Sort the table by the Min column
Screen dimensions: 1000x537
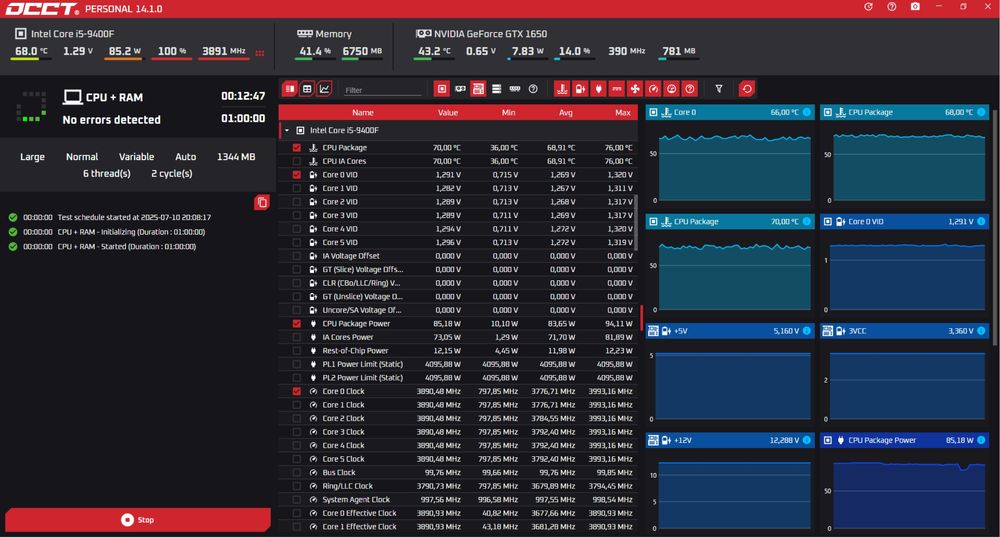[508, 112]
